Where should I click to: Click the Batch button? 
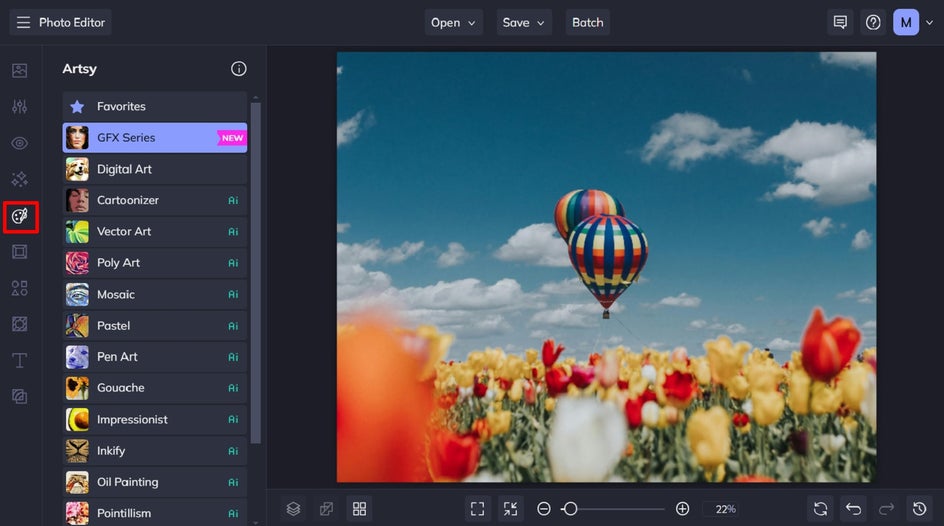(587, 22)
